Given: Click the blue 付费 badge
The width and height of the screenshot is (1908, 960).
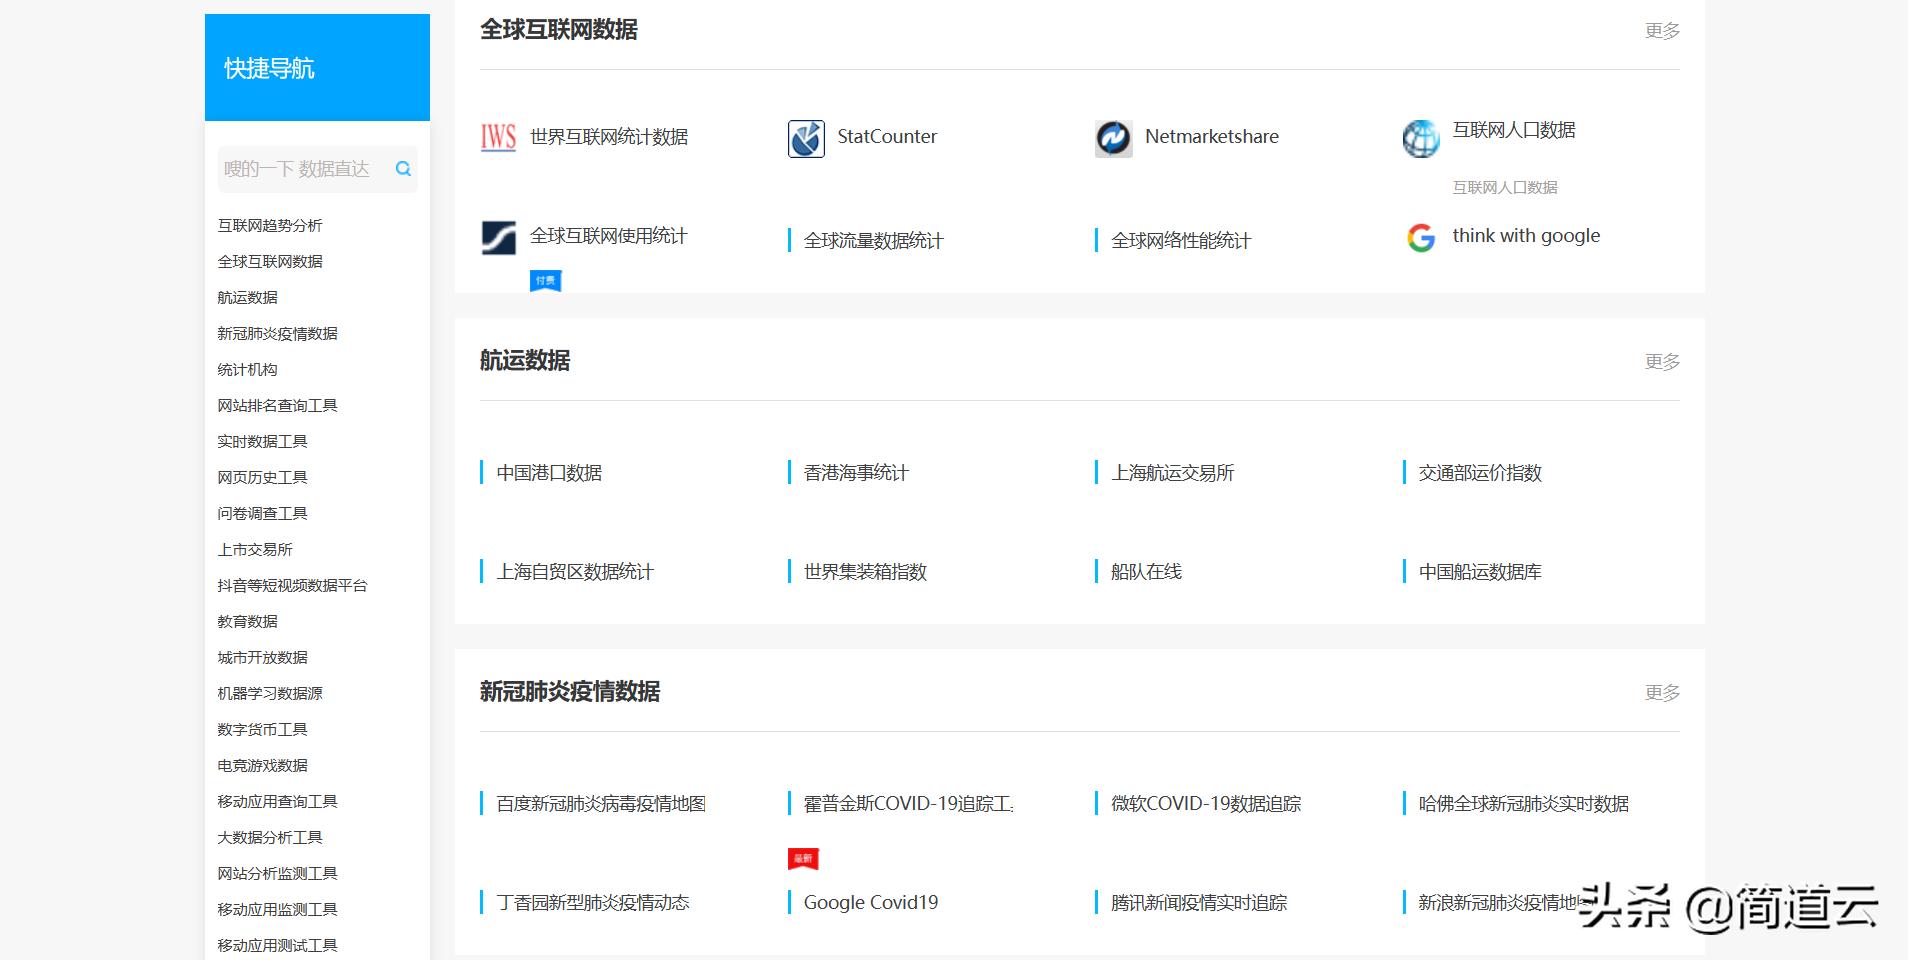Looking at the screenshot, I should click(x=546, y=281).
